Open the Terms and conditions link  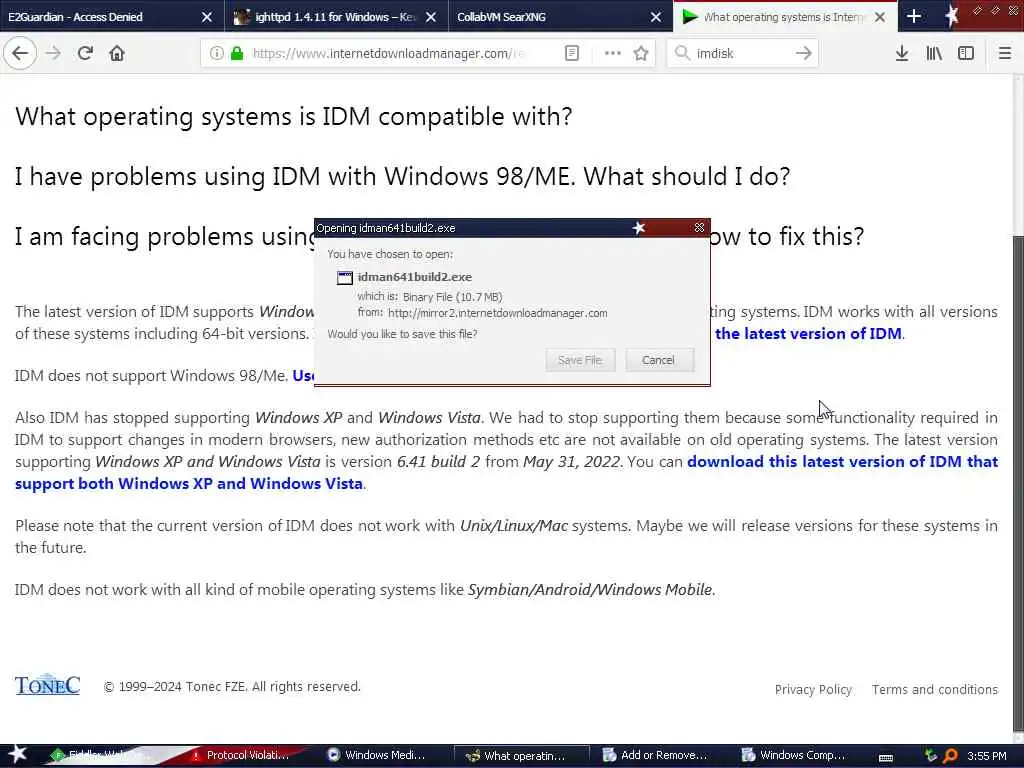coord(935,690)
